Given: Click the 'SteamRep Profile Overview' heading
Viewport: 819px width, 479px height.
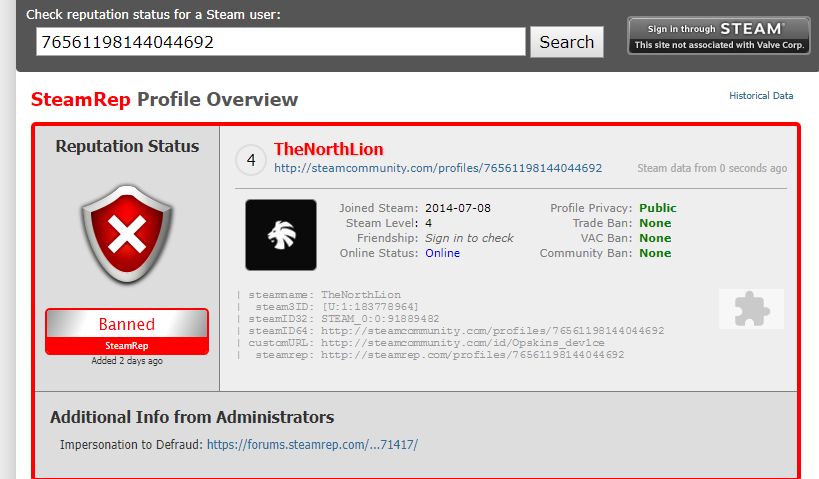Looking at the screenshot, I should click(164, 99).
